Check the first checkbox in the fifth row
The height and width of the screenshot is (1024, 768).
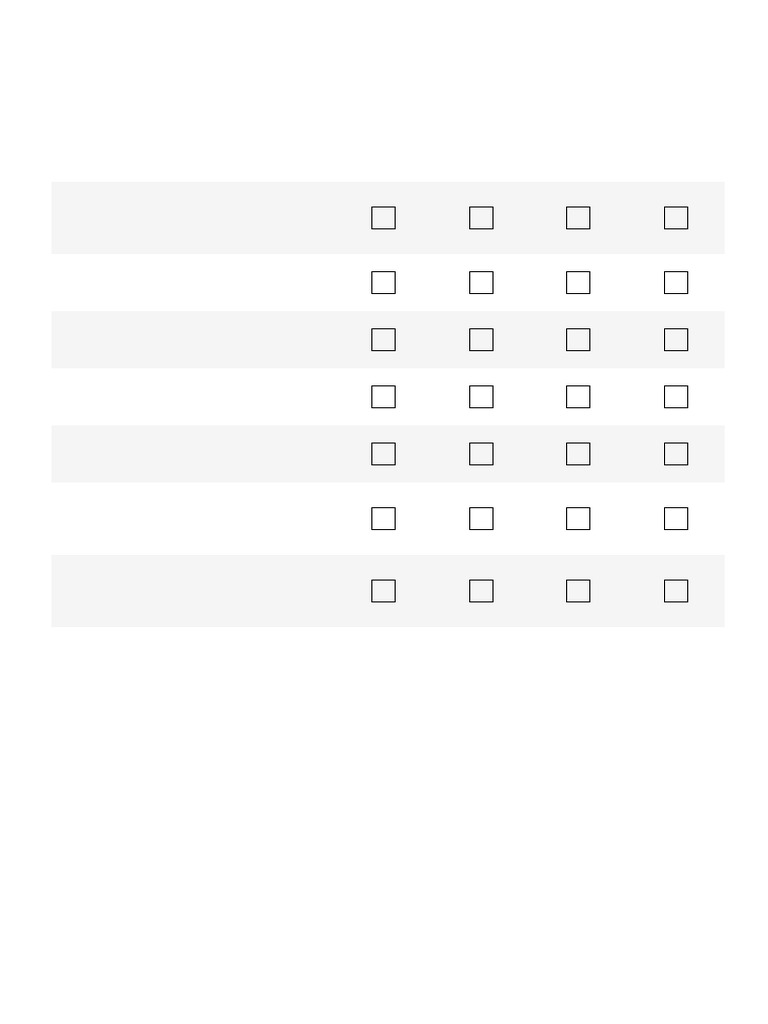383,454
